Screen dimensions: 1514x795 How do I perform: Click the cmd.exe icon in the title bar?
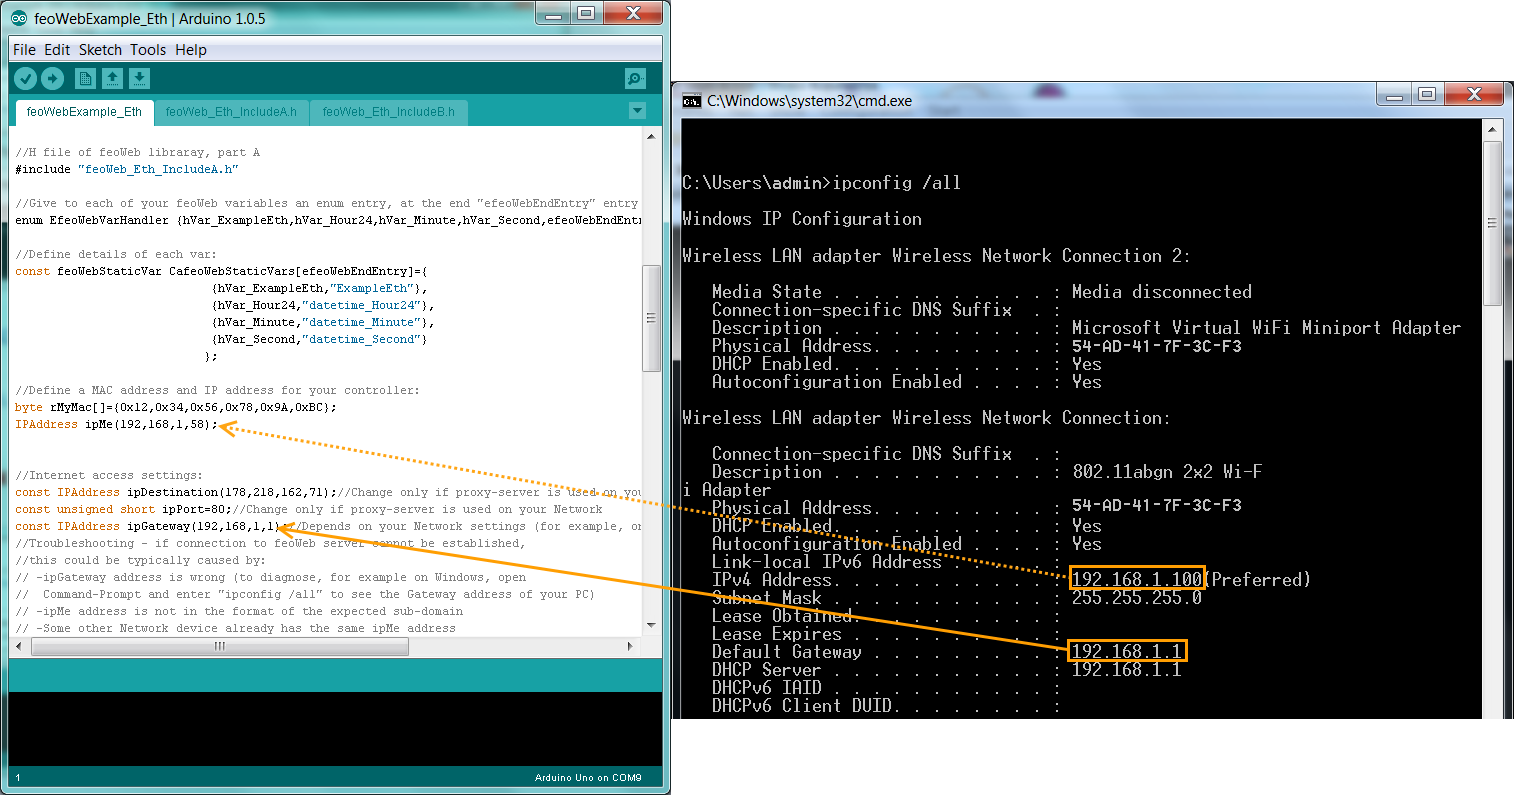pyautogui.click(x=691, y=100)
